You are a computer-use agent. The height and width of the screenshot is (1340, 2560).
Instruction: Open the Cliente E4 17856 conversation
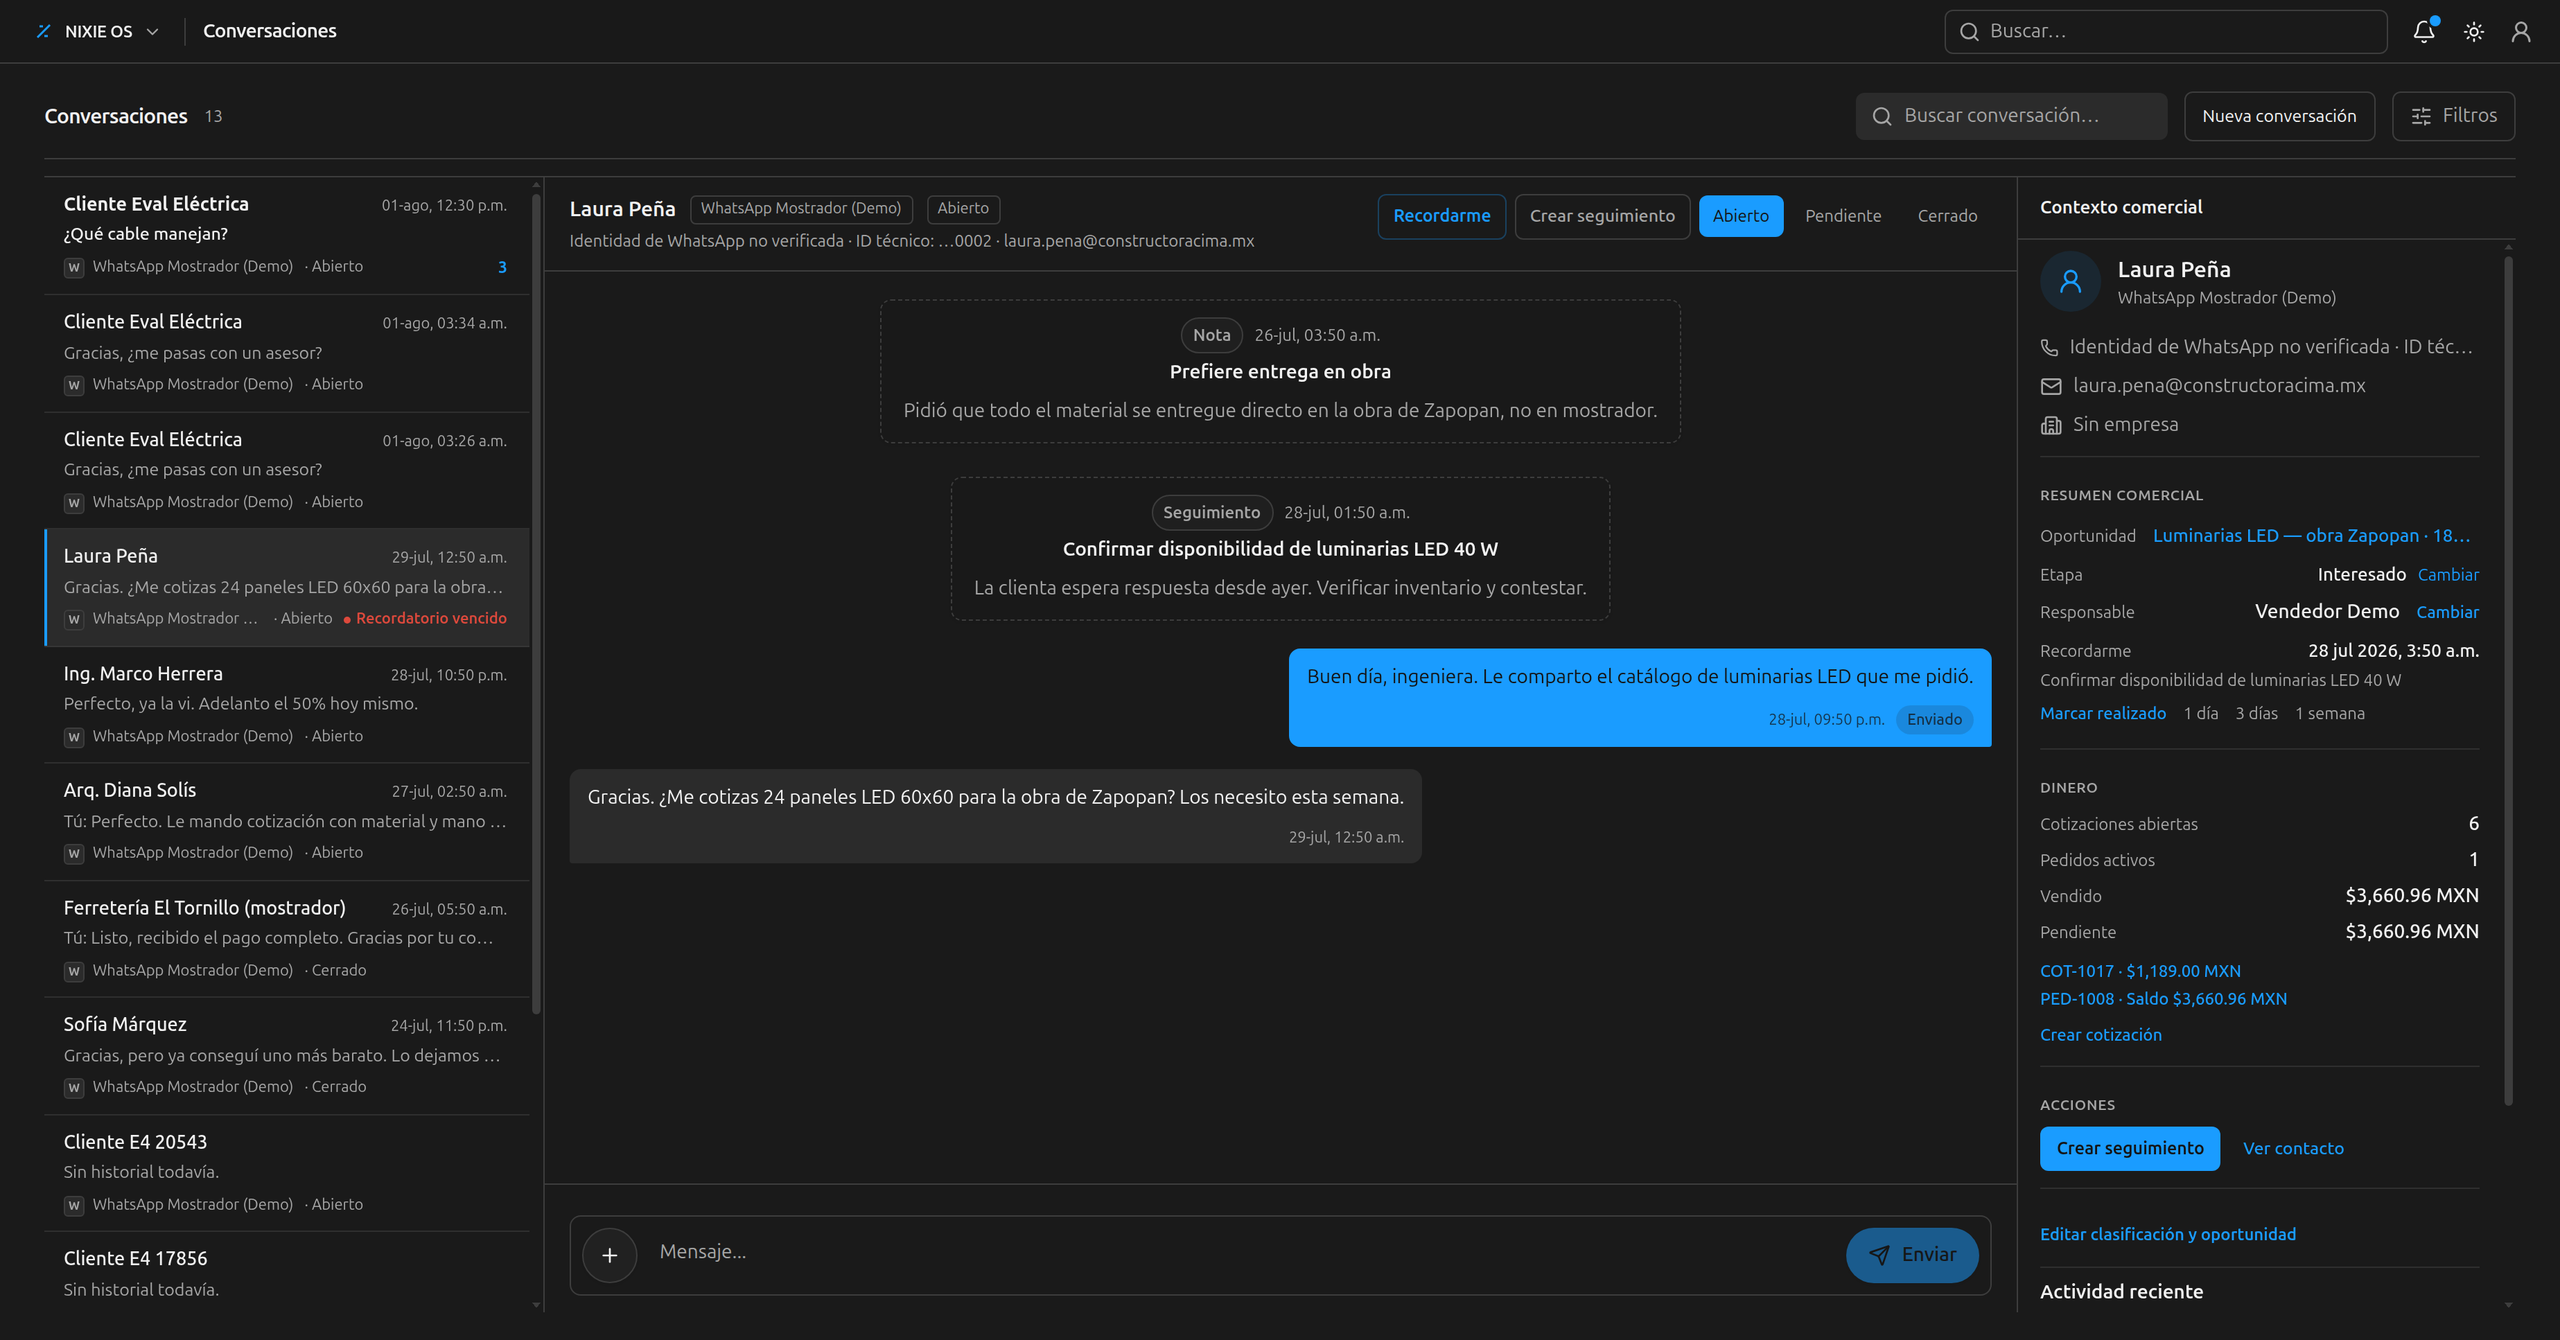pos(287,1272)
